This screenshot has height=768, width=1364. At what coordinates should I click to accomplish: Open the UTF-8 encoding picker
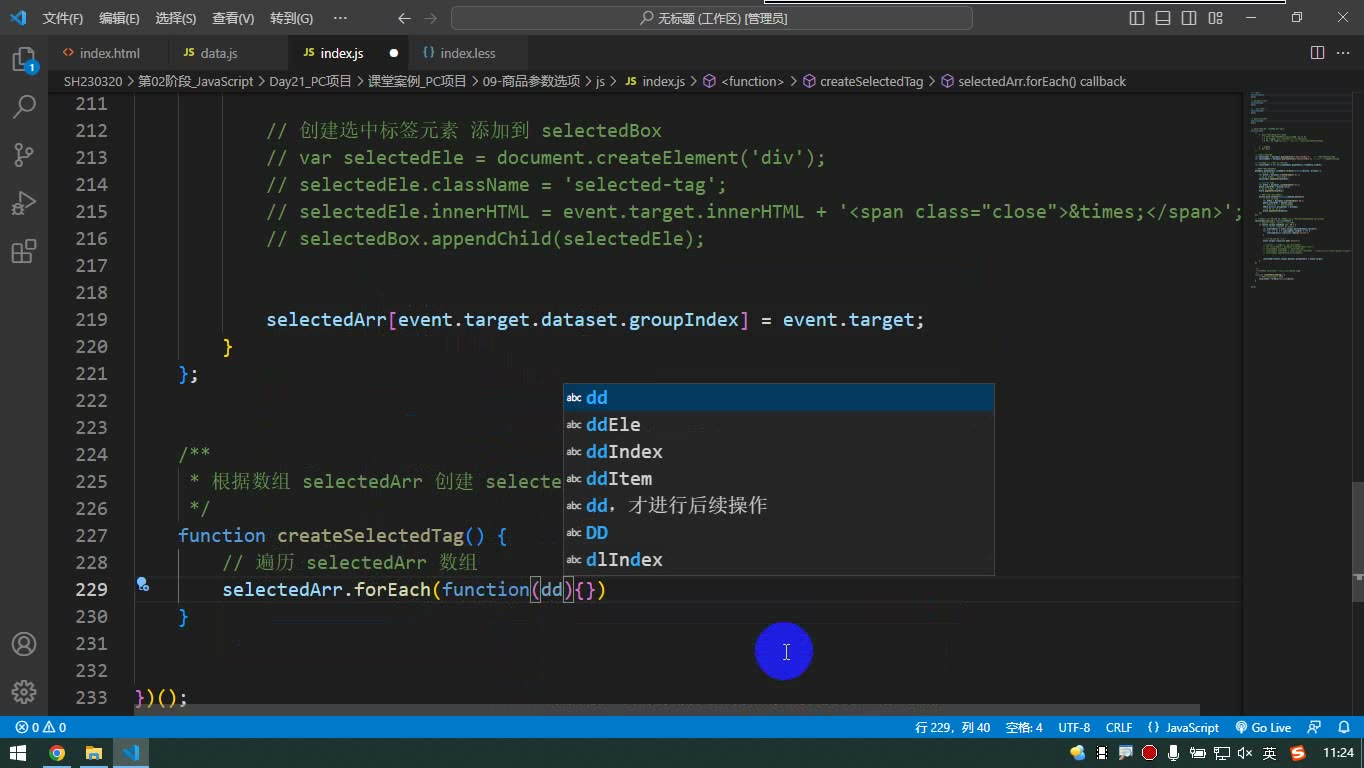1074,727
